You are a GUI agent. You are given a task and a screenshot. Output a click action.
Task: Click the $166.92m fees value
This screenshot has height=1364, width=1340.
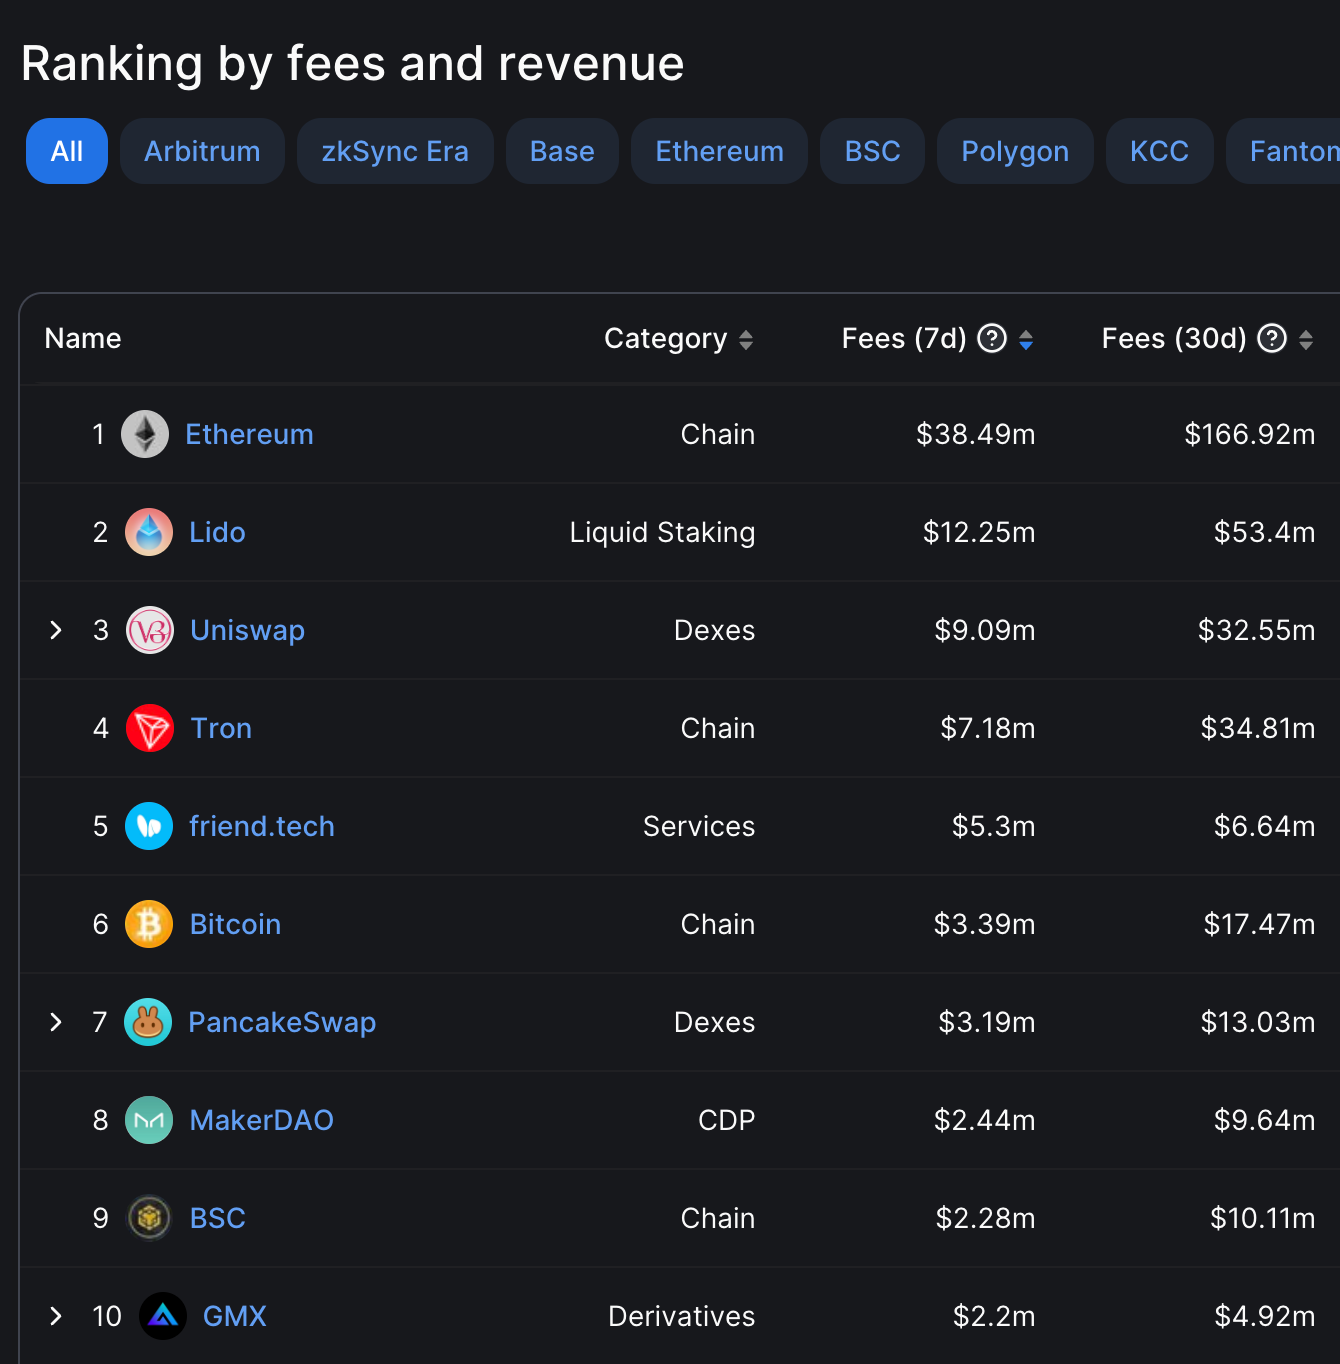pos(1250,434)
